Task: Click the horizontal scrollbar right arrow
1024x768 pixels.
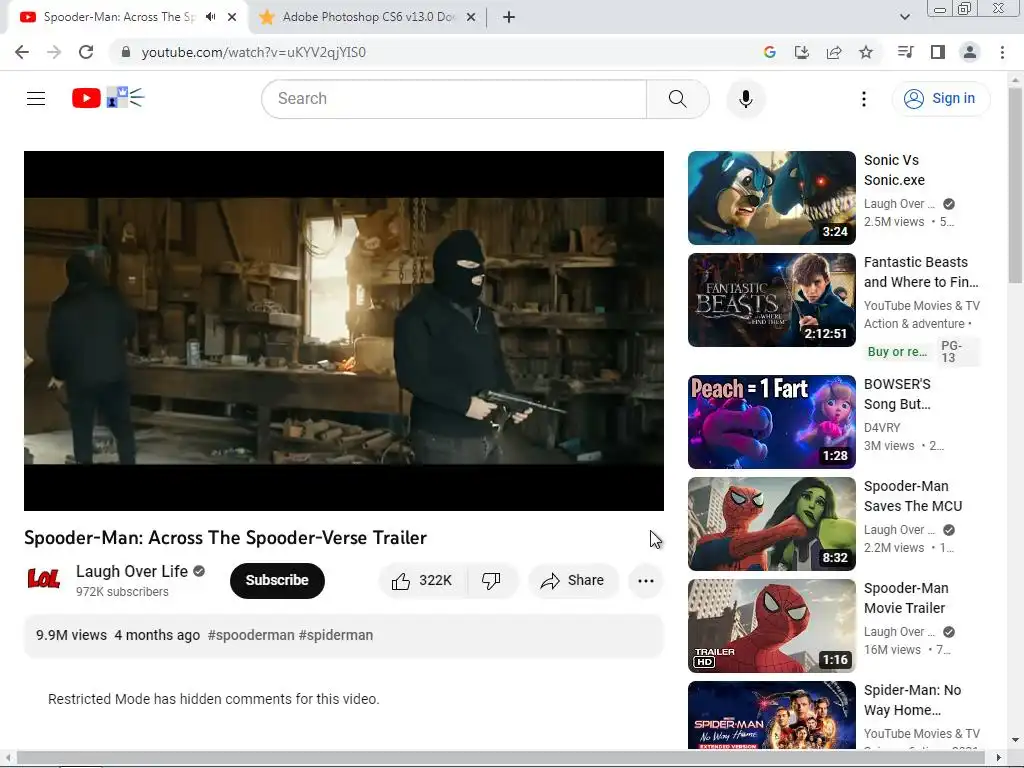Action: click(999, 758)
